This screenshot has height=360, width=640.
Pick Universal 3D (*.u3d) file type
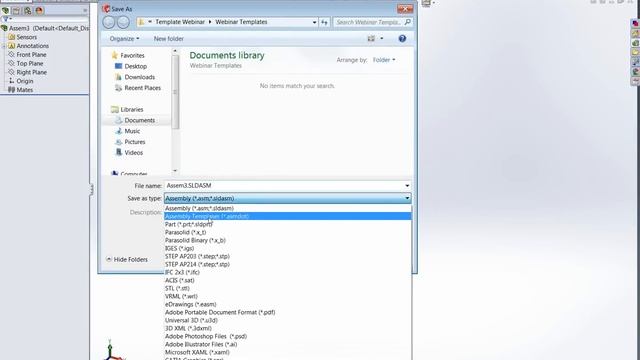(287, 320)
